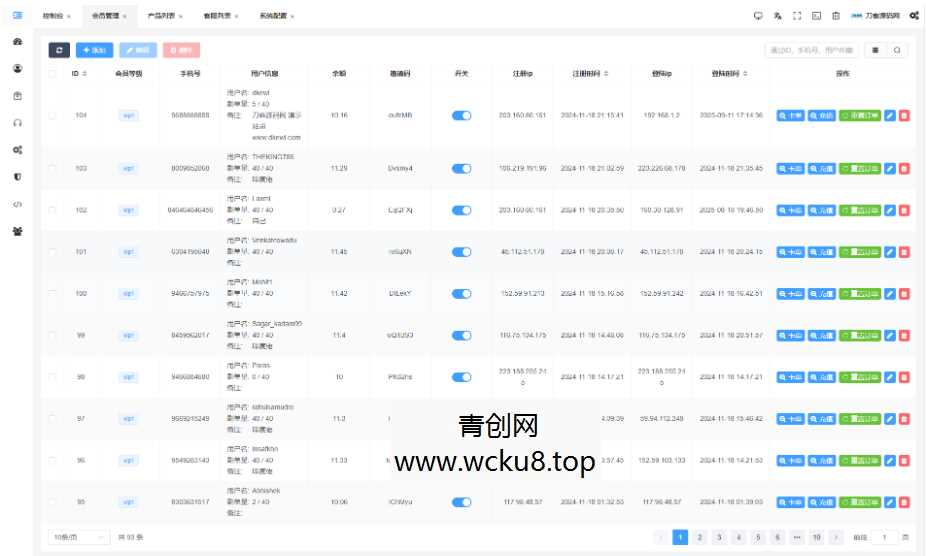The height and width of the screenshot is (556, 926).
Task: Open the package box icon in the sidebar
Action: click(17, 96)
